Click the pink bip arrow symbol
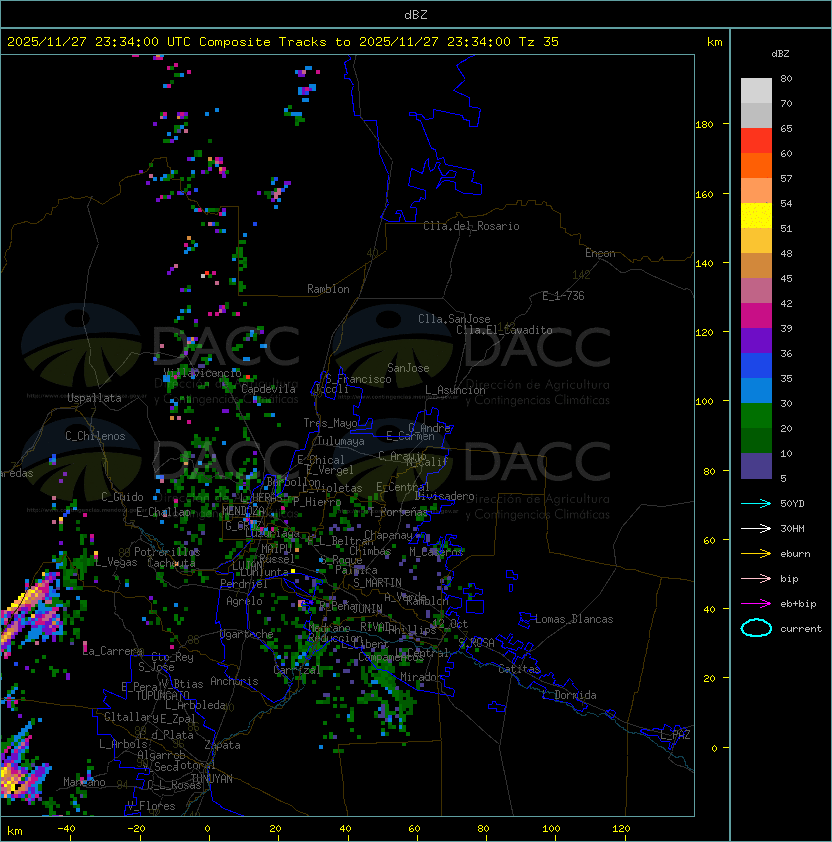832x842 pixels. [x=756, y=579]
